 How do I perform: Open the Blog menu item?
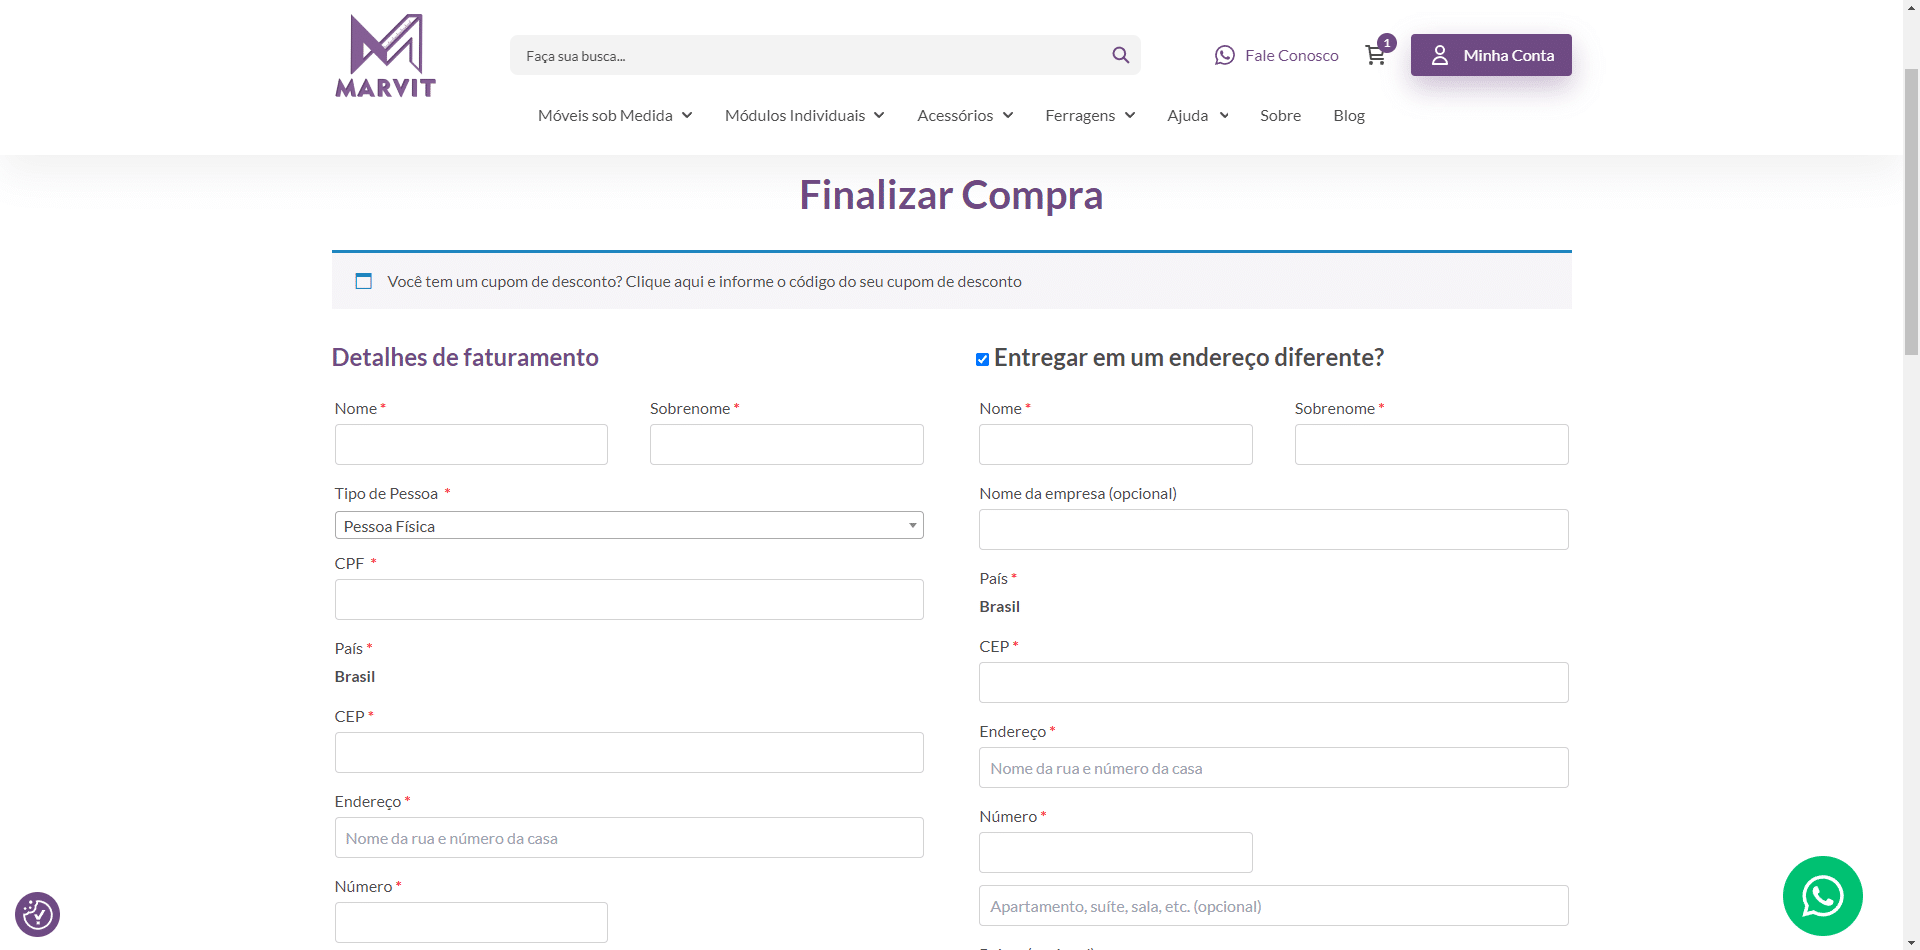point(1349,115)
